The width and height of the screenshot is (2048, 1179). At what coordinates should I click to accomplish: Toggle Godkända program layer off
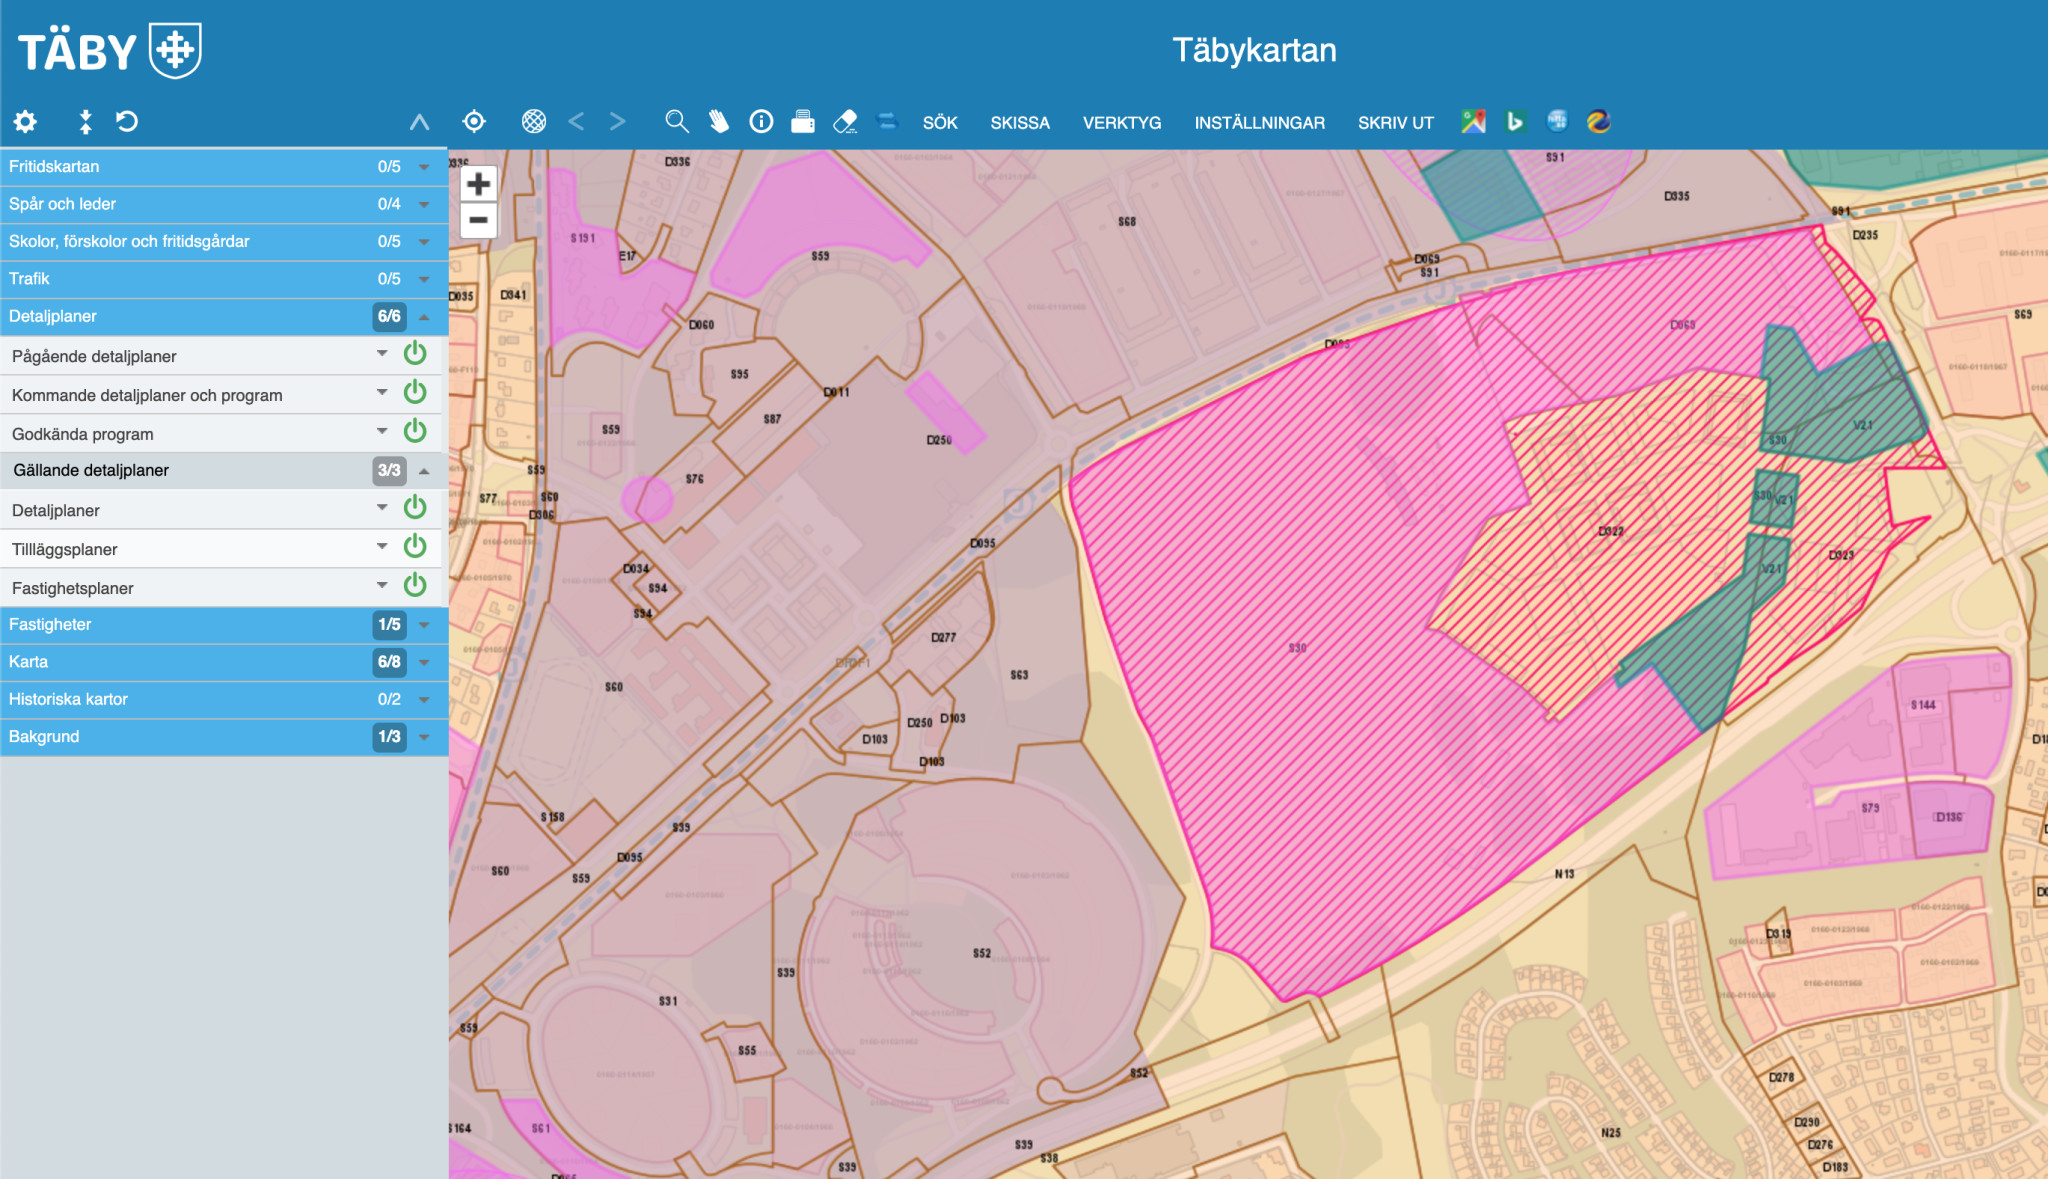point(415,432)
